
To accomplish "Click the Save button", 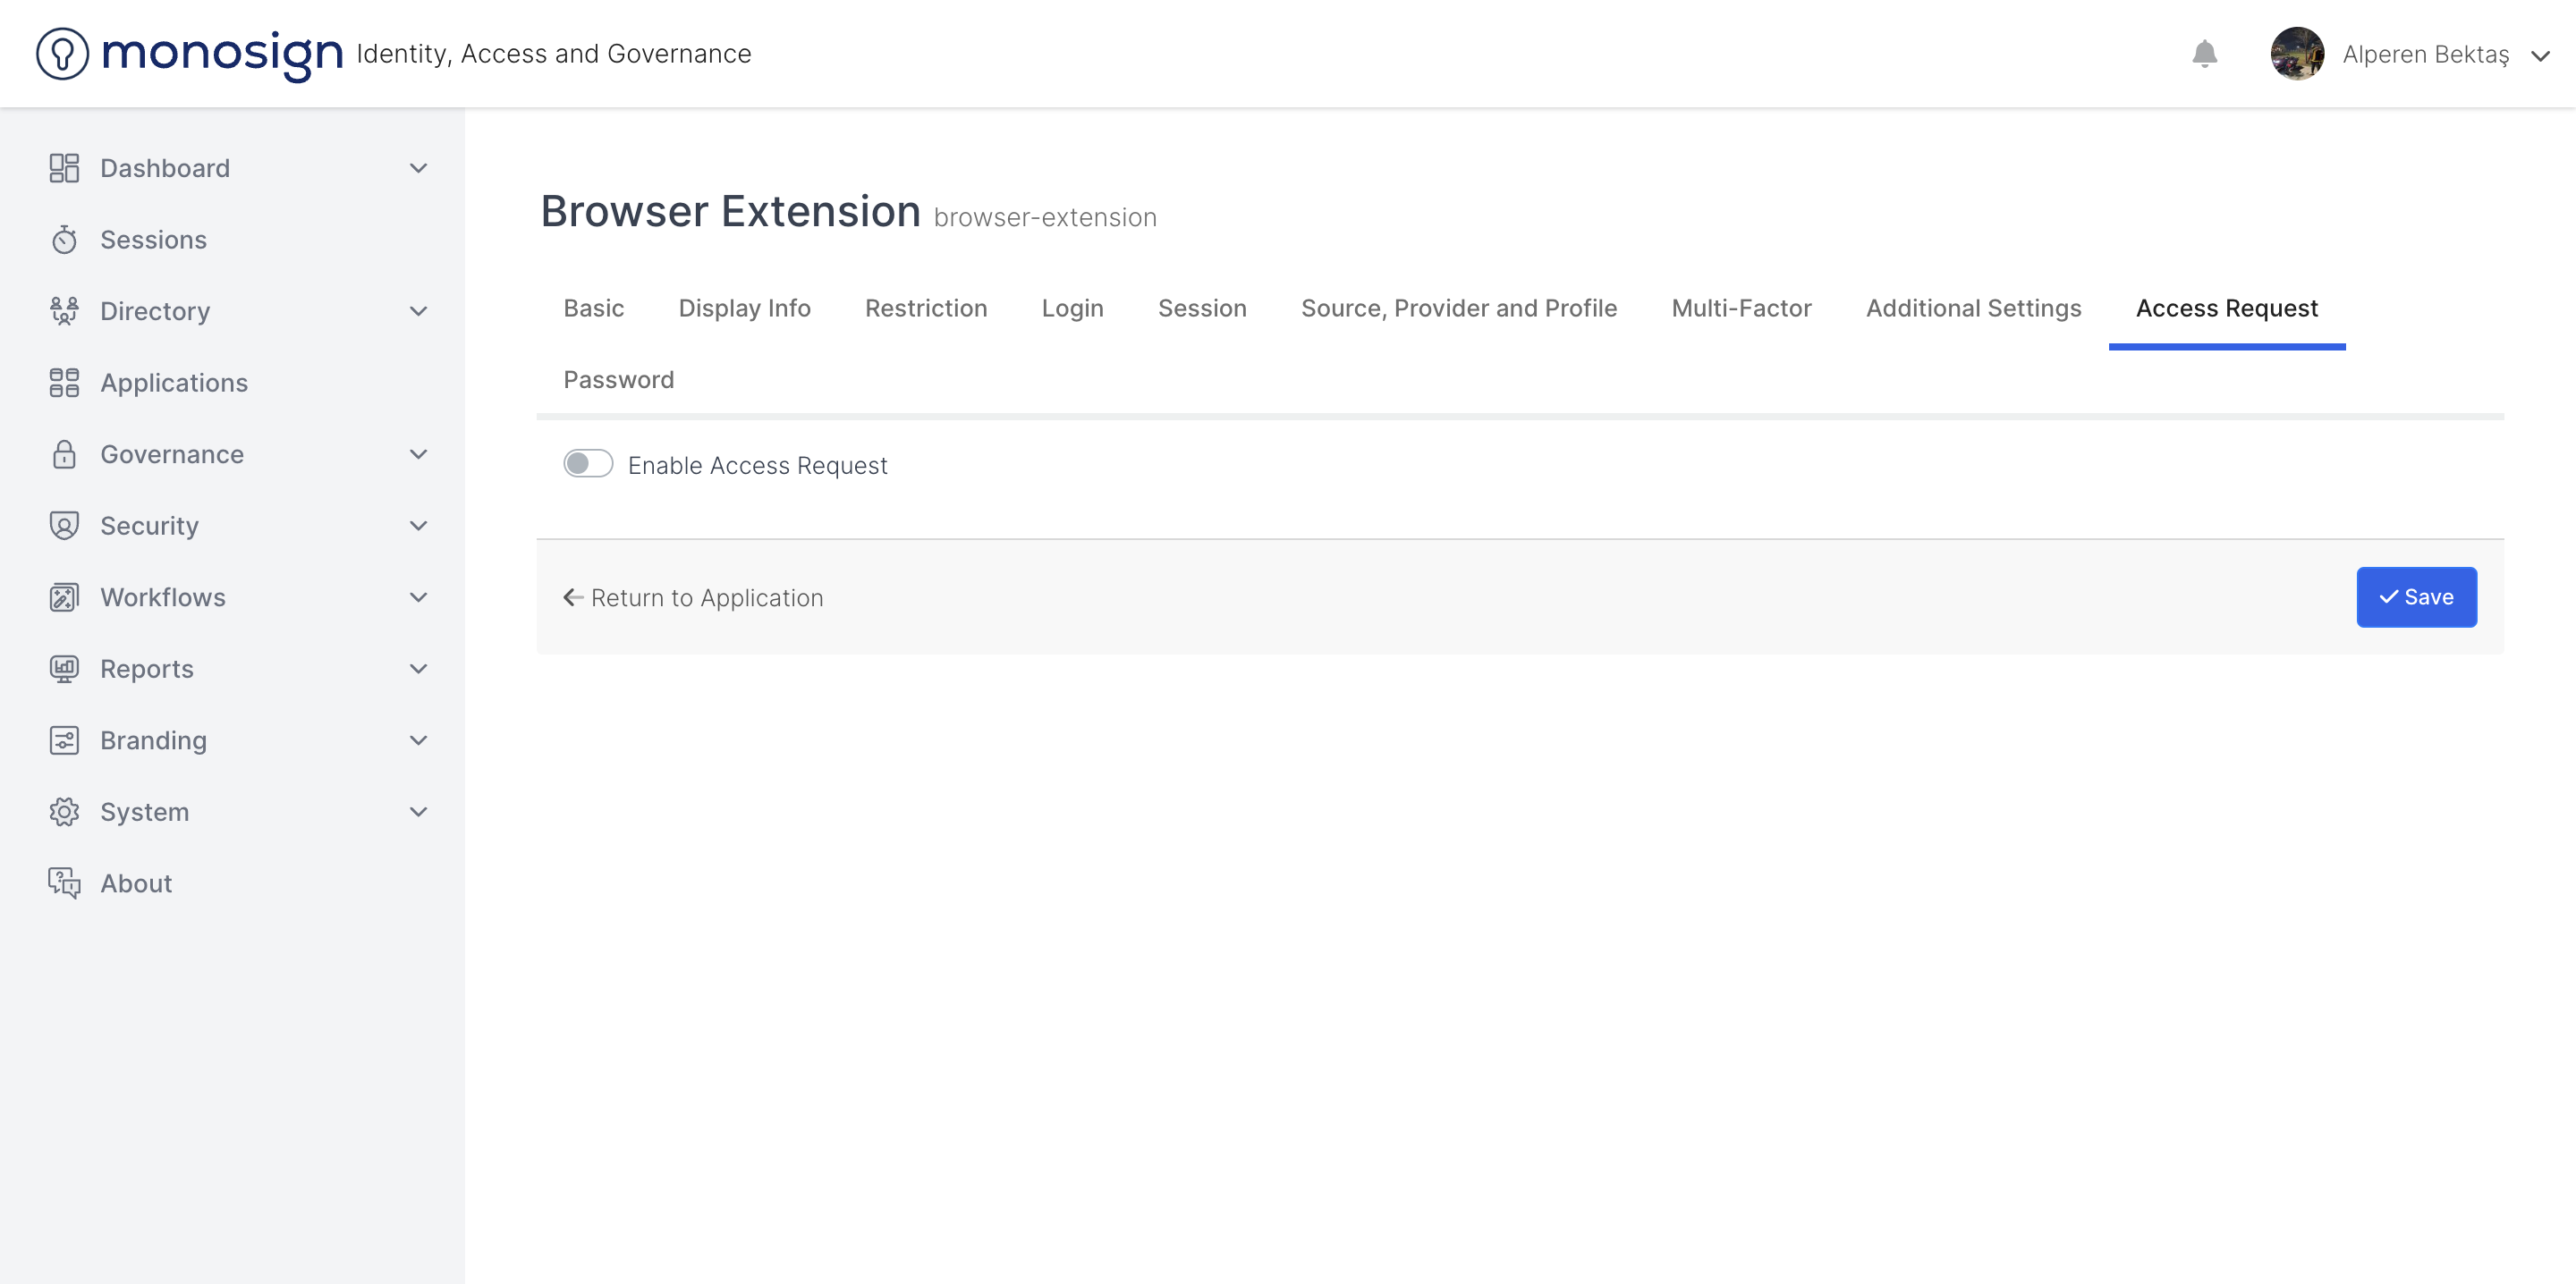I will pyautogui.click(x=2416, y=597).
